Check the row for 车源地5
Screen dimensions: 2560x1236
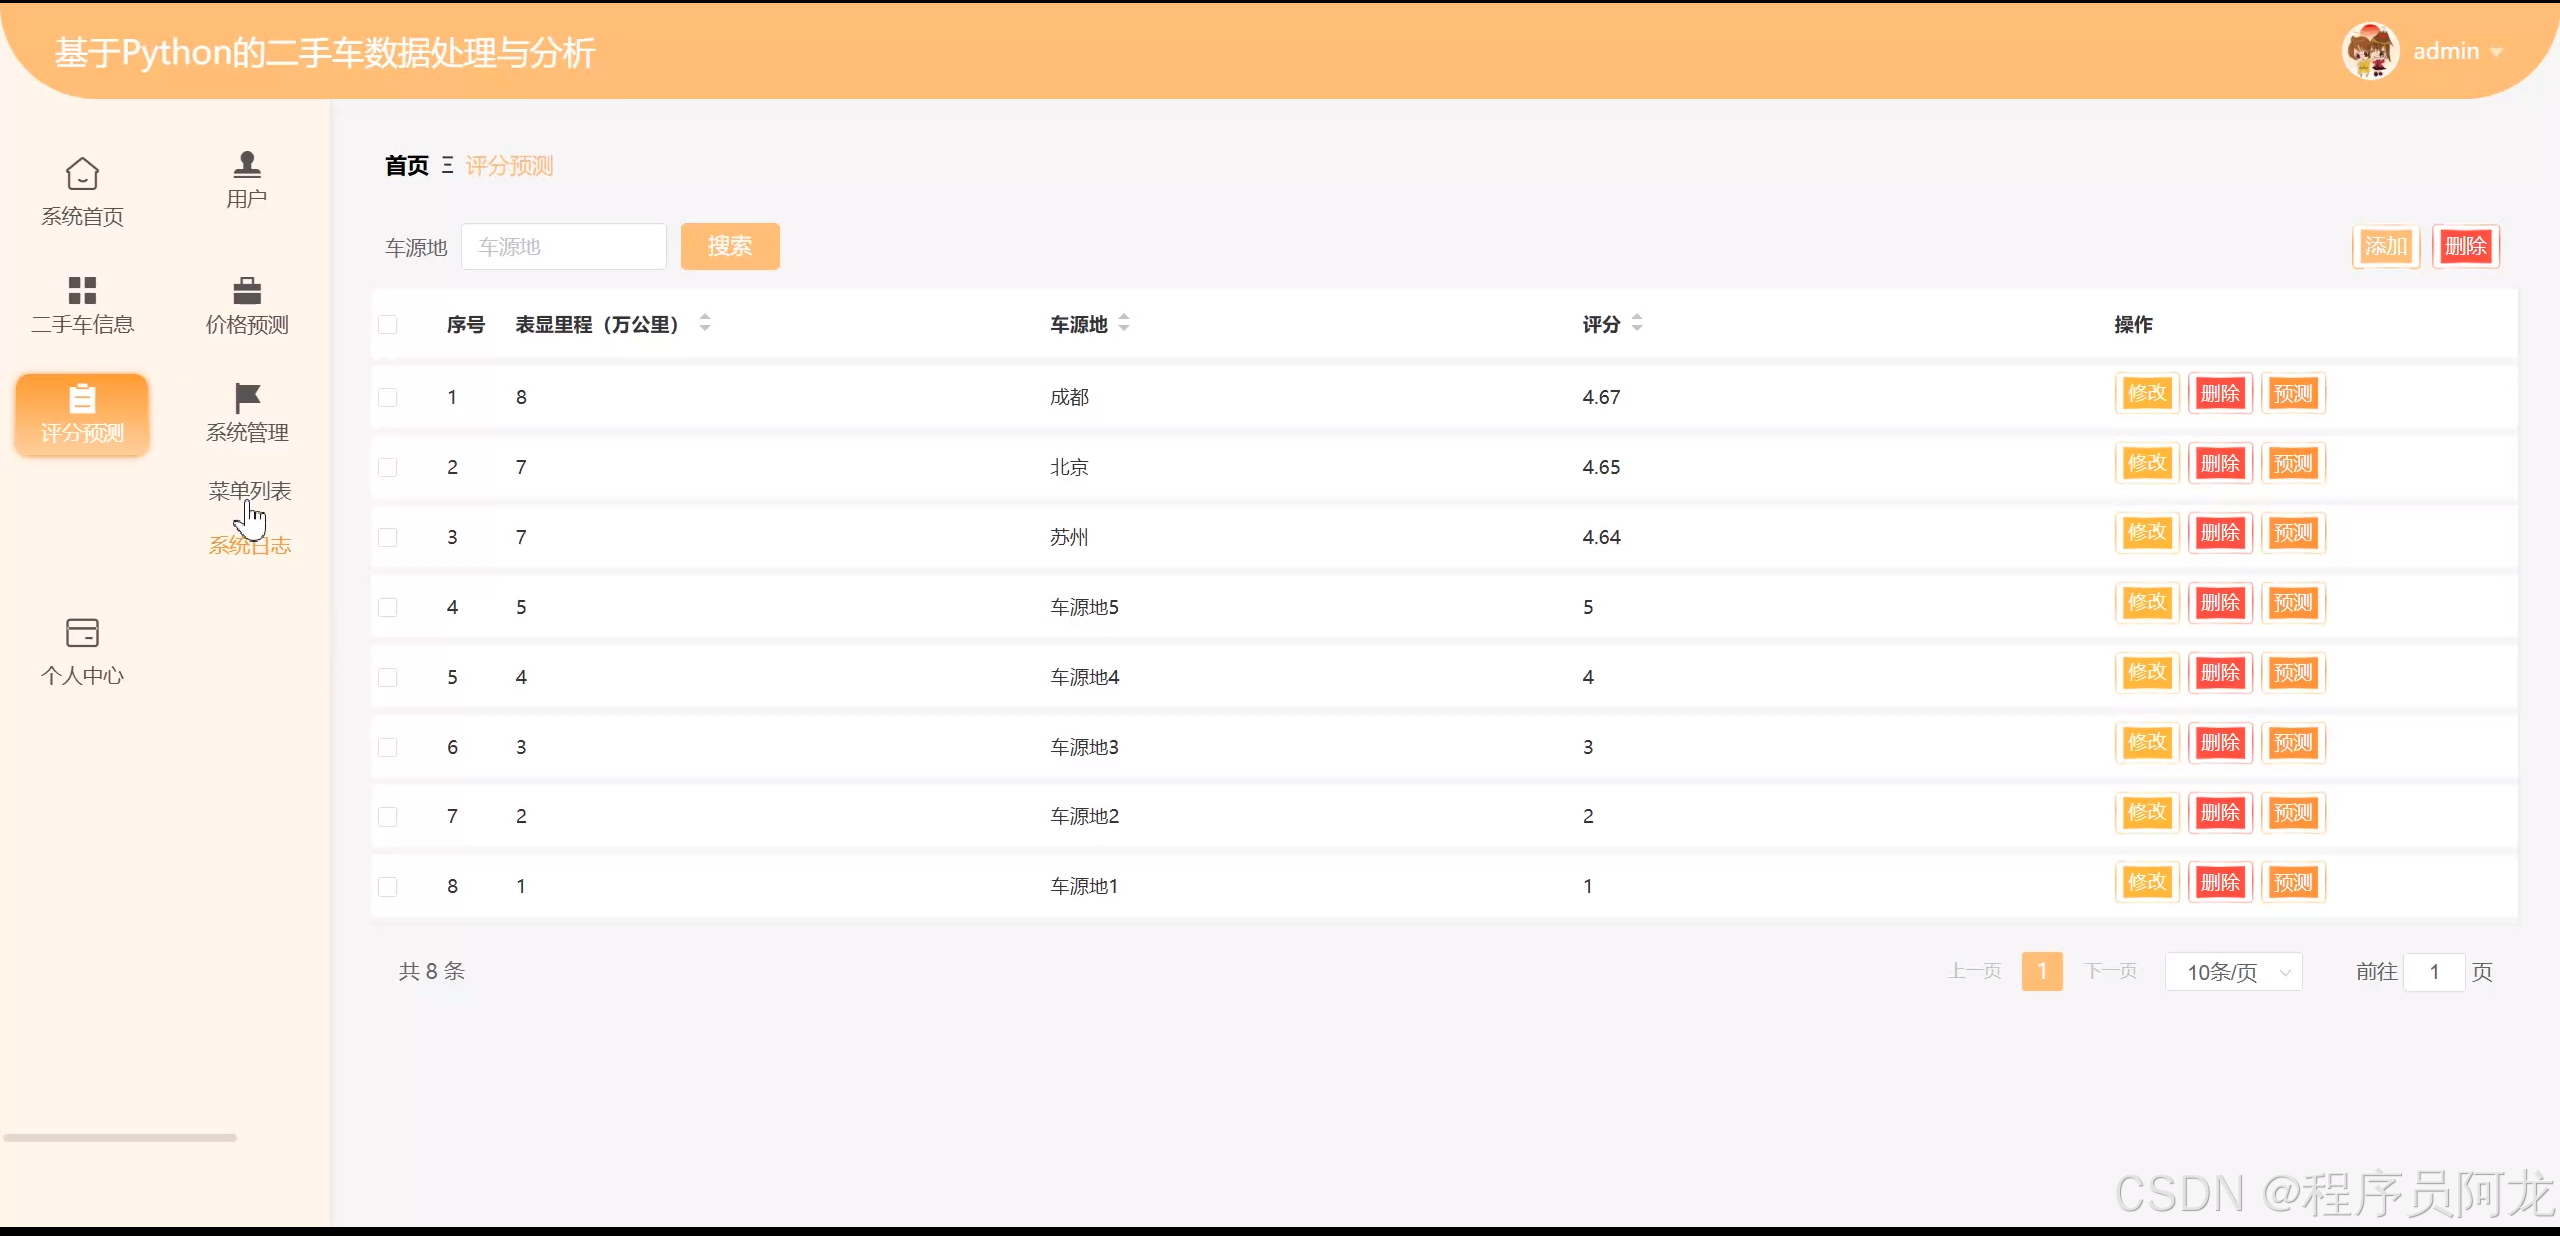pos(388,607)
